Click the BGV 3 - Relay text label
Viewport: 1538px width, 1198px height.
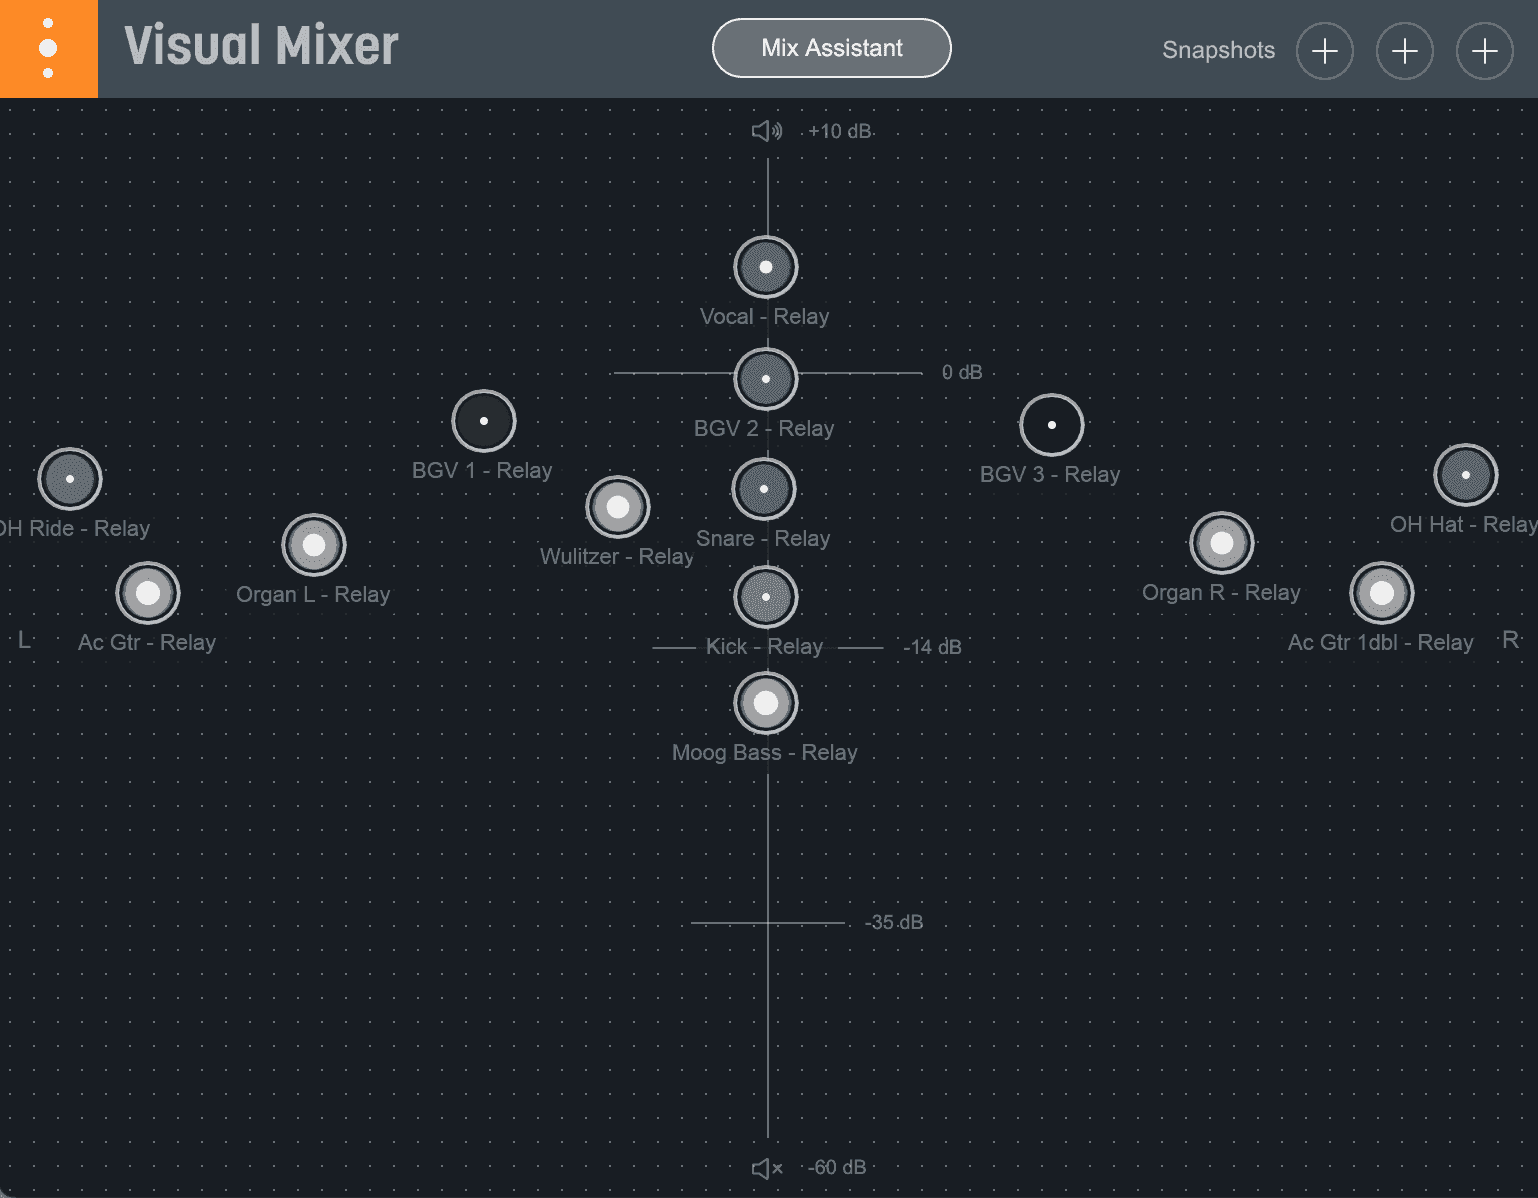[1049, 474]
